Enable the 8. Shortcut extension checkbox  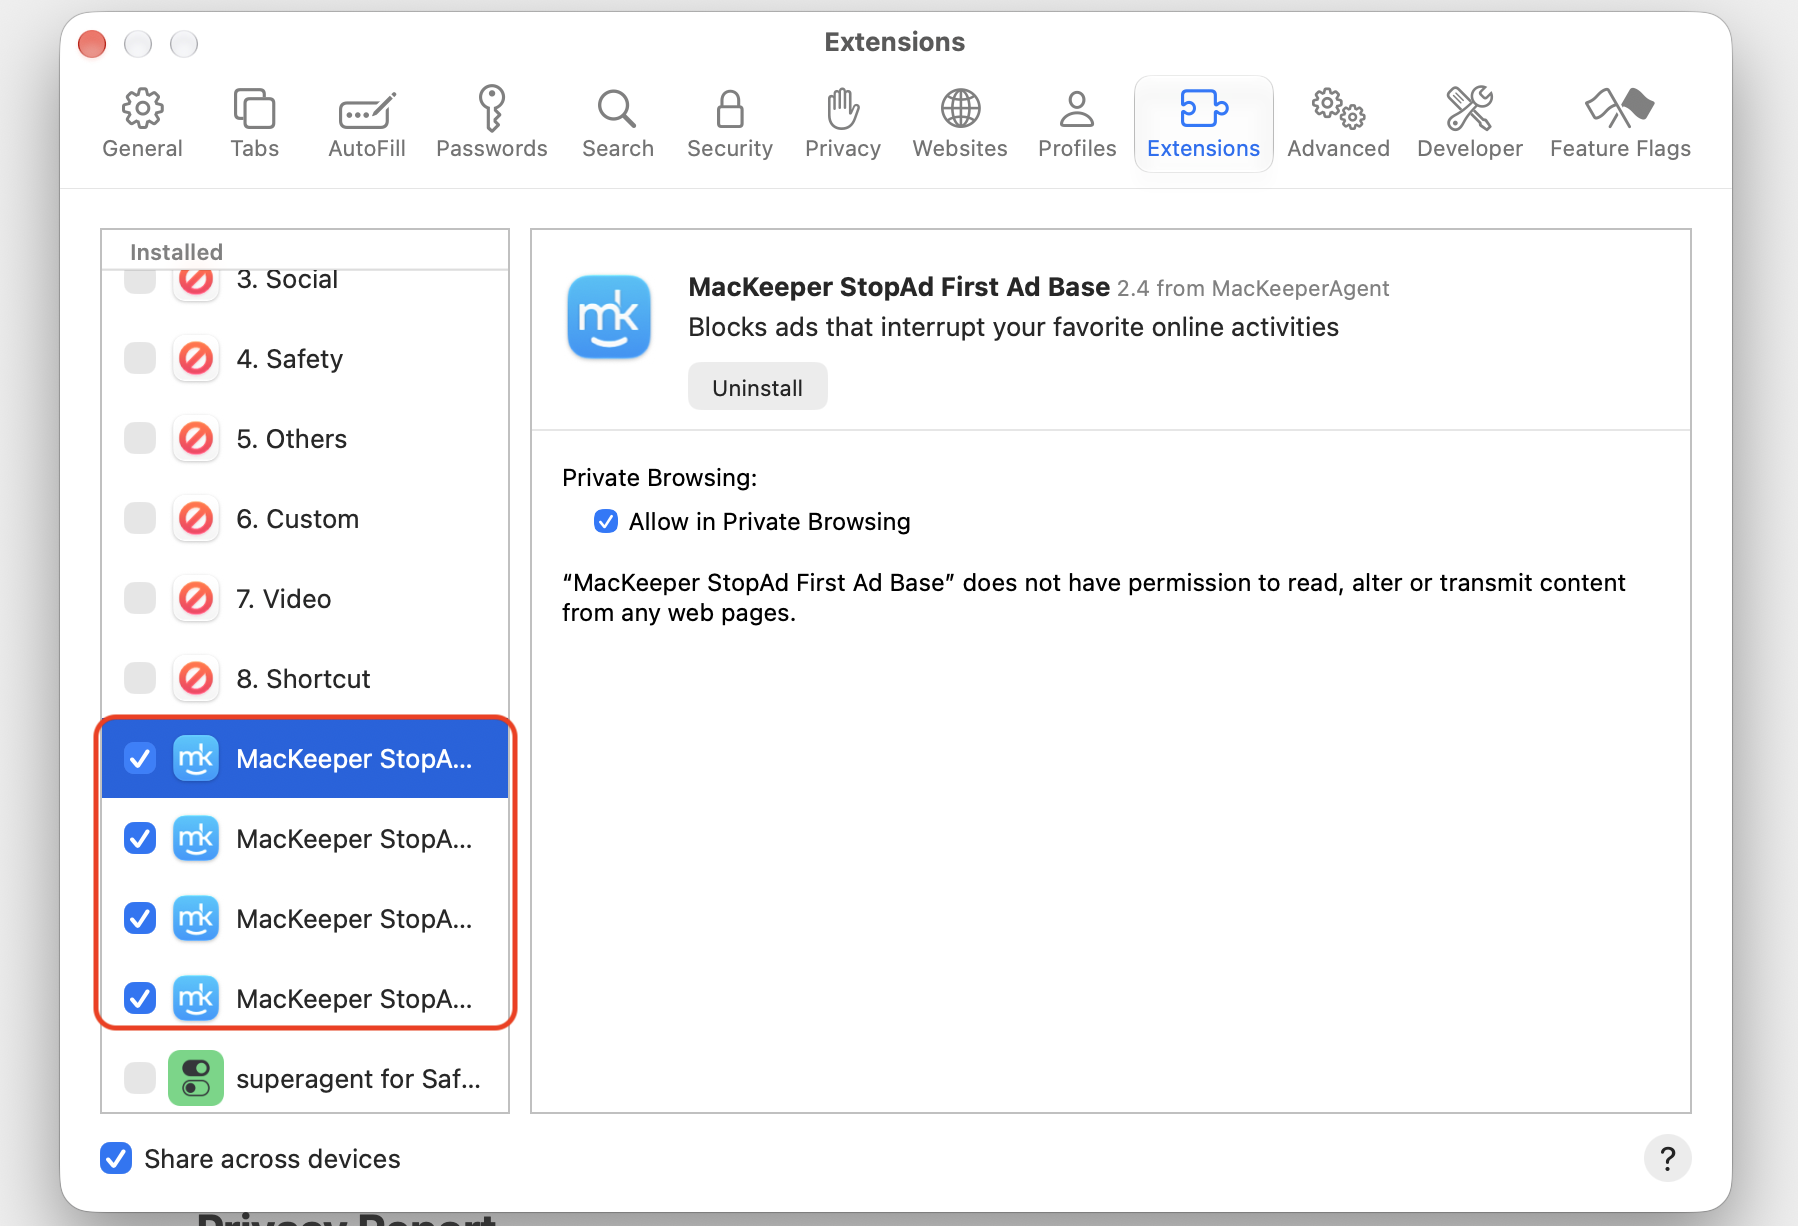(x=140, y=678)
